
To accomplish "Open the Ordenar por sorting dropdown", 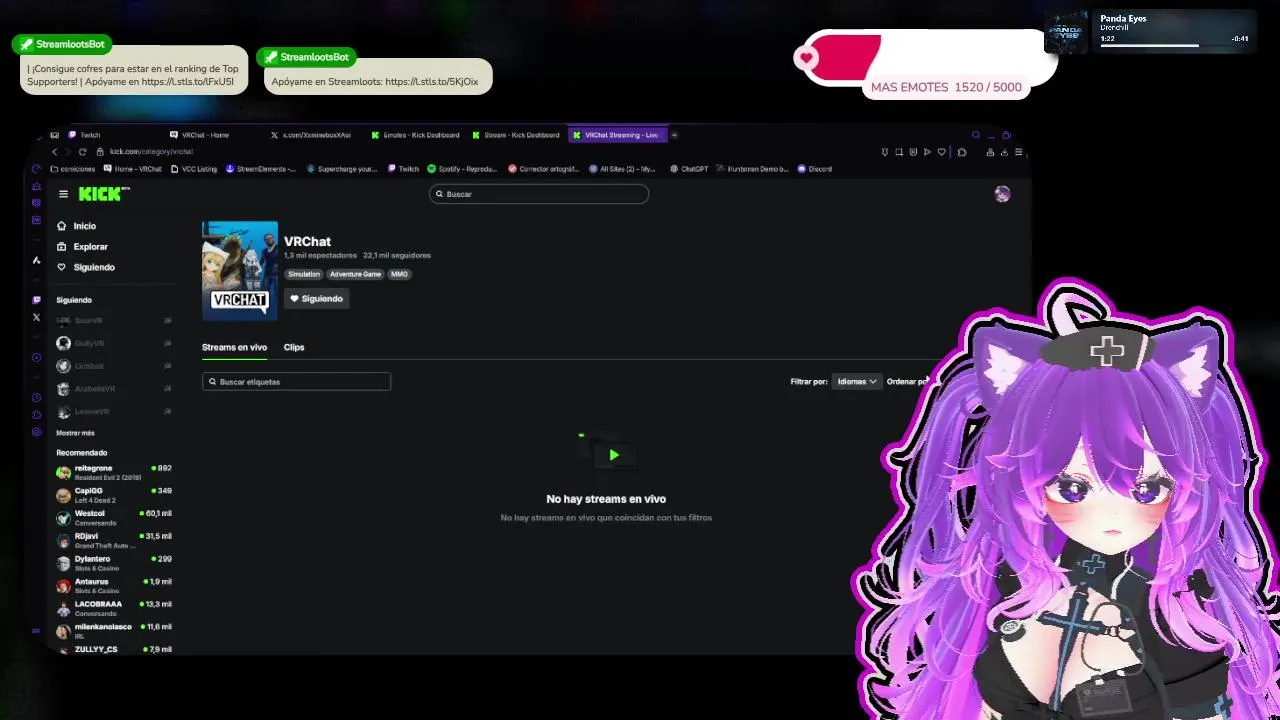I will [908, 381].
